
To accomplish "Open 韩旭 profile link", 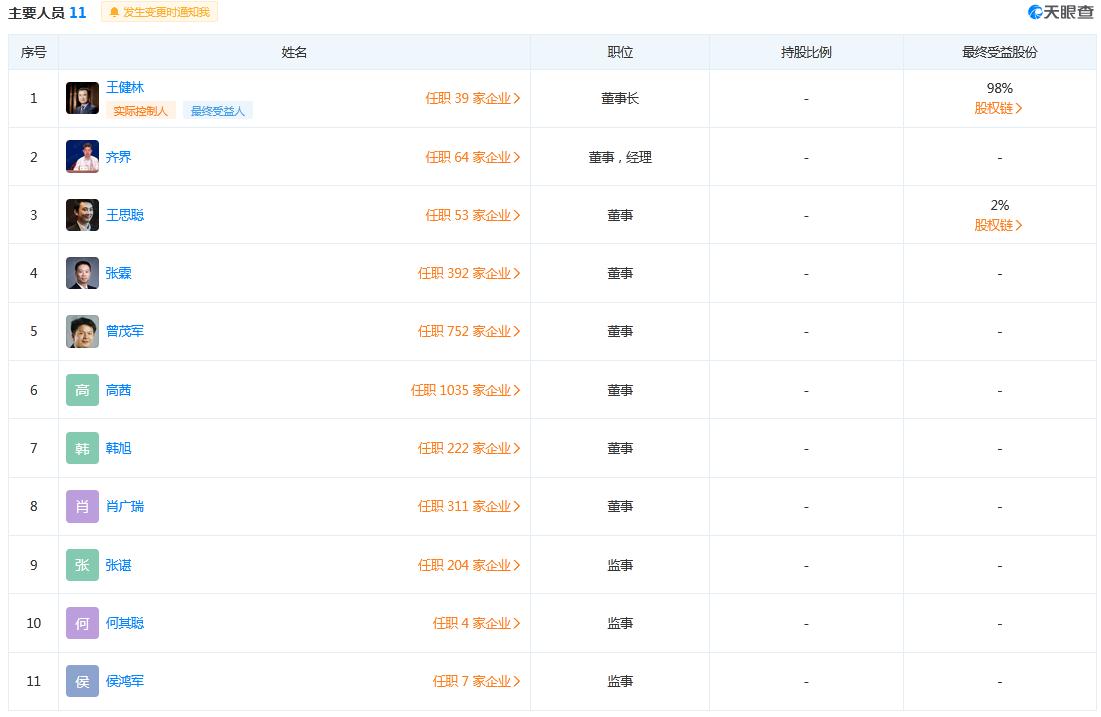I will pyautogui.click(x=119, y=448).
